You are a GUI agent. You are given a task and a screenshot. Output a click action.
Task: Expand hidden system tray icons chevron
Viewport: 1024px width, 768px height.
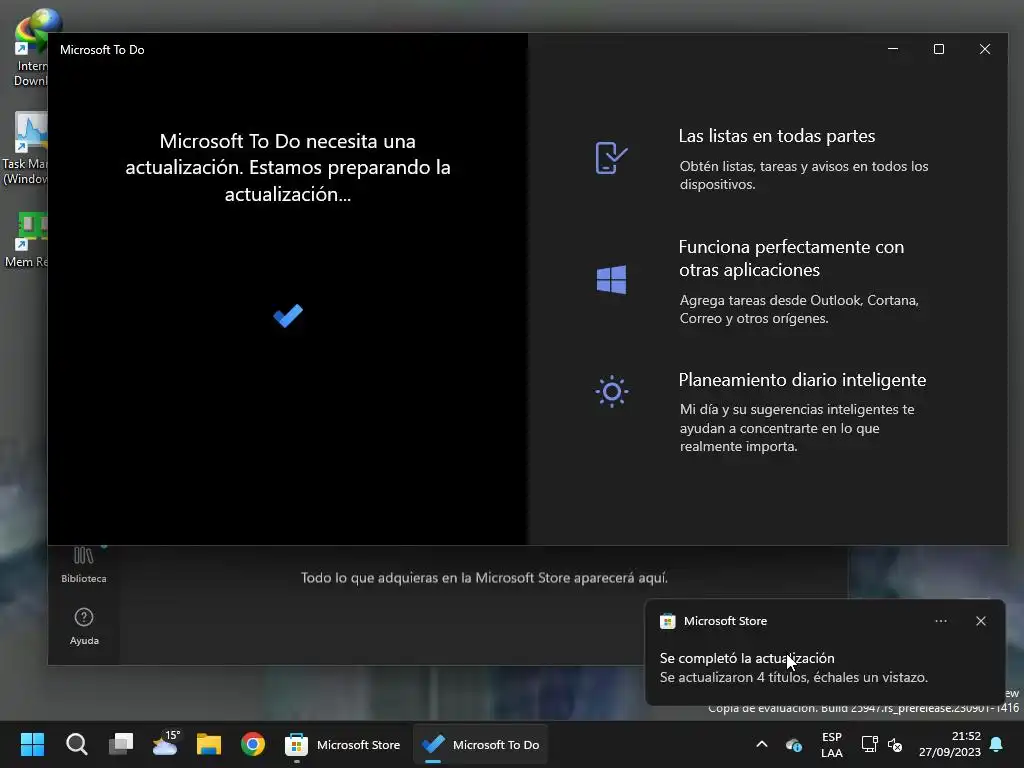(761, 744)
